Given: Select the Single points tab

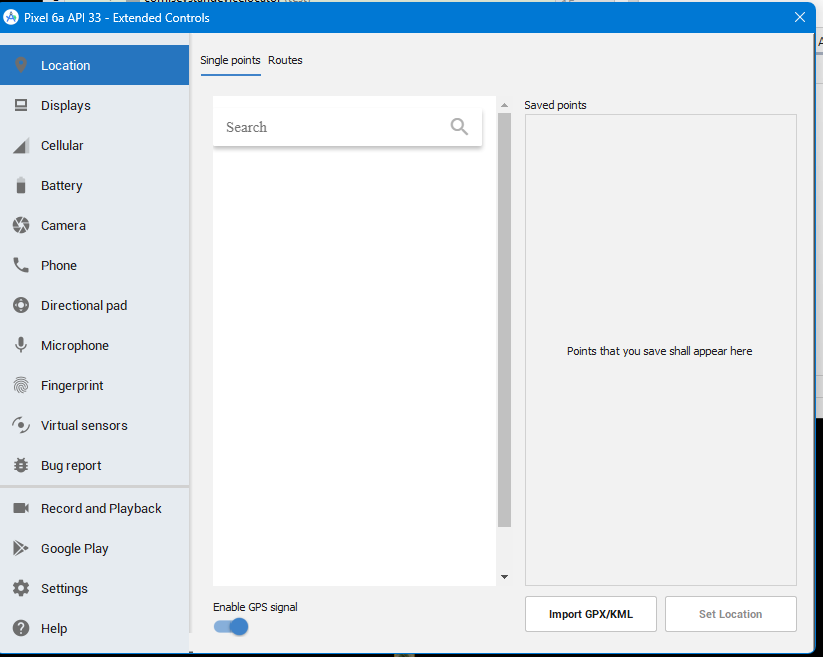Looking at the screenshot, I should tap(230, 61).
